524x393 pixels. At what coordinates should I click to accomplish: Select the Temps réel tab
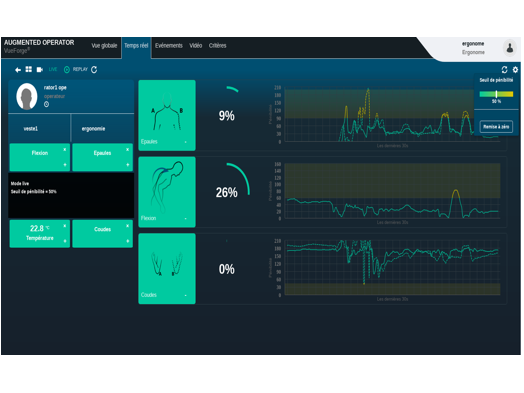pyautogui.click(x=136, y=45)
